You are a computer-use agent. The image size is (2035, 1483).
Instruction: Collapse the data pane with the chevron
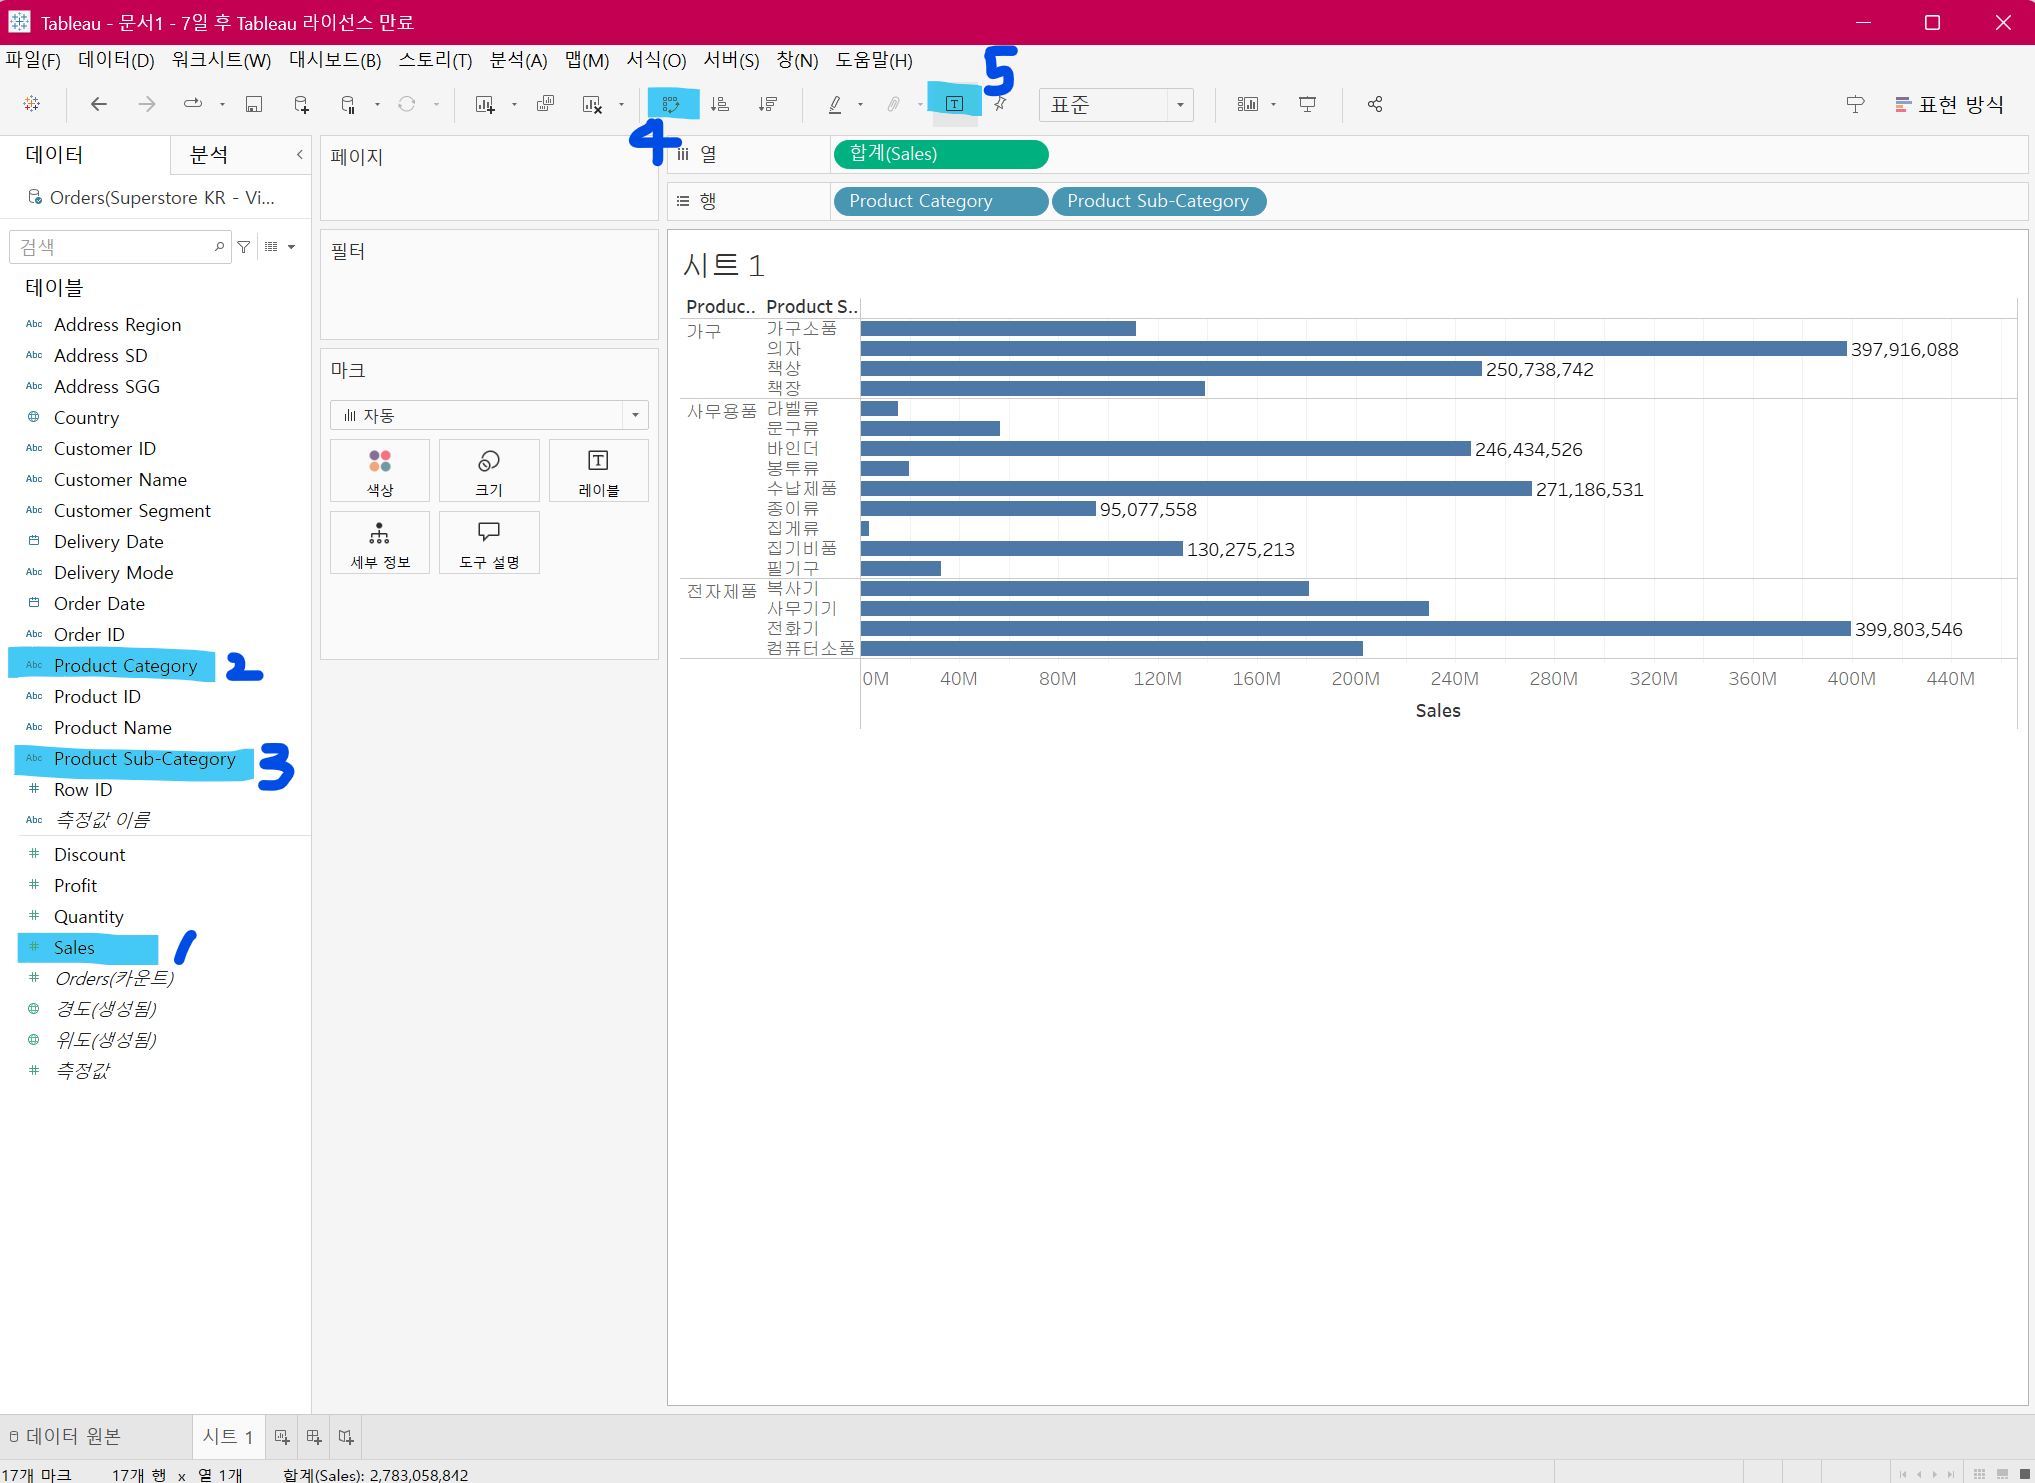click(299, 154)
